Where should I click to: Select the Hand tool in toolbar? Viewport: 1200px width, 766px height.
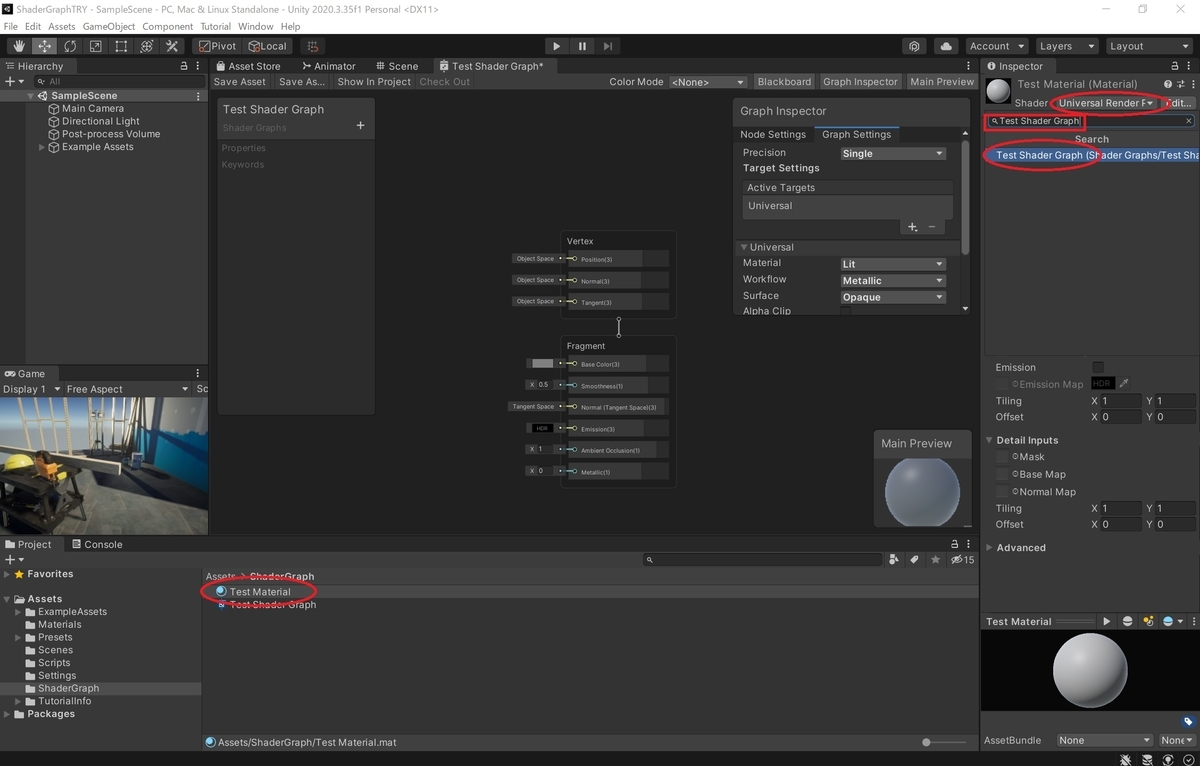click(19, 46)
